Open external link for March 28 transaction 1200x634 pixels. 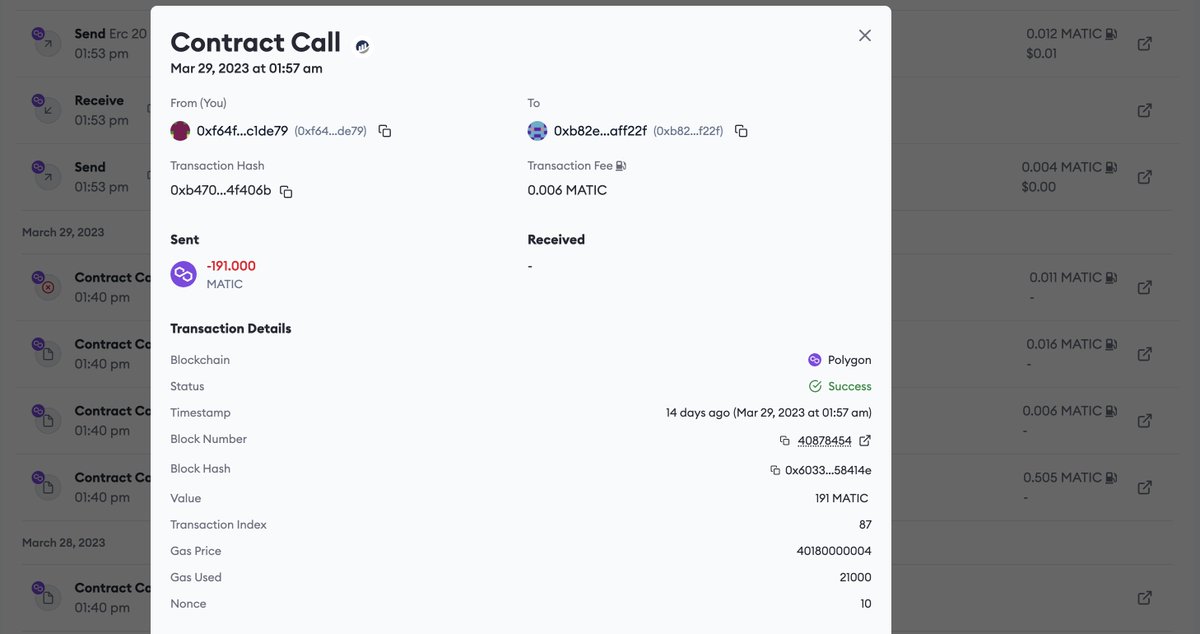click(1145, 598)
